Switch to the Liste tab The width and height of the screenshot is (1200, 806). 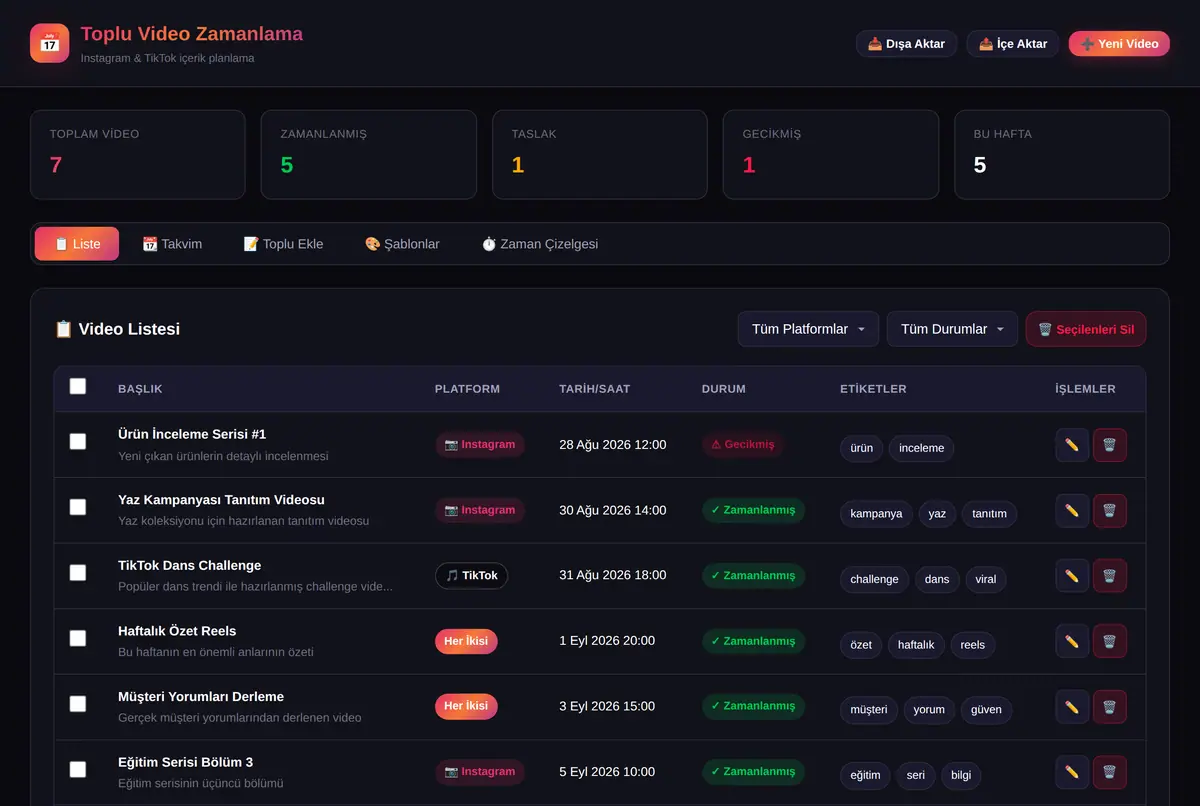pos(77,244)
